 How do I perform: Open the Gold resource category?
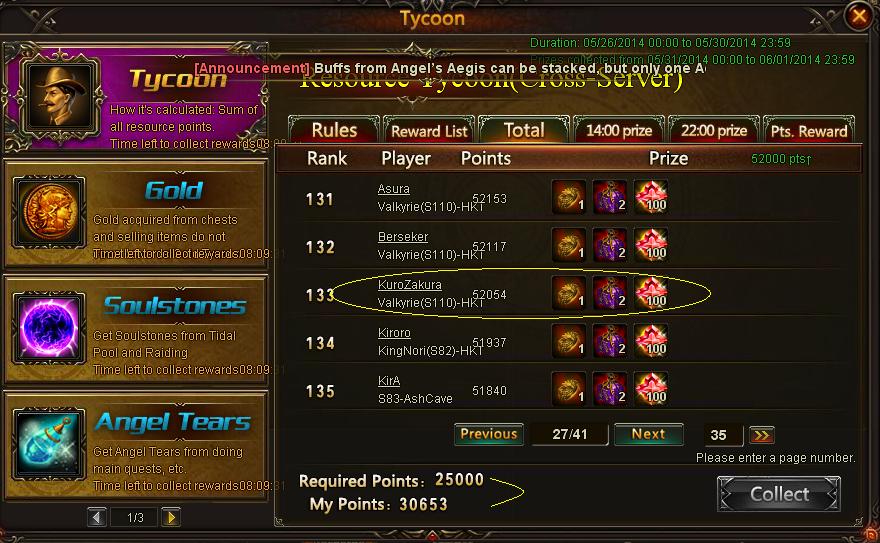point(135,214)
